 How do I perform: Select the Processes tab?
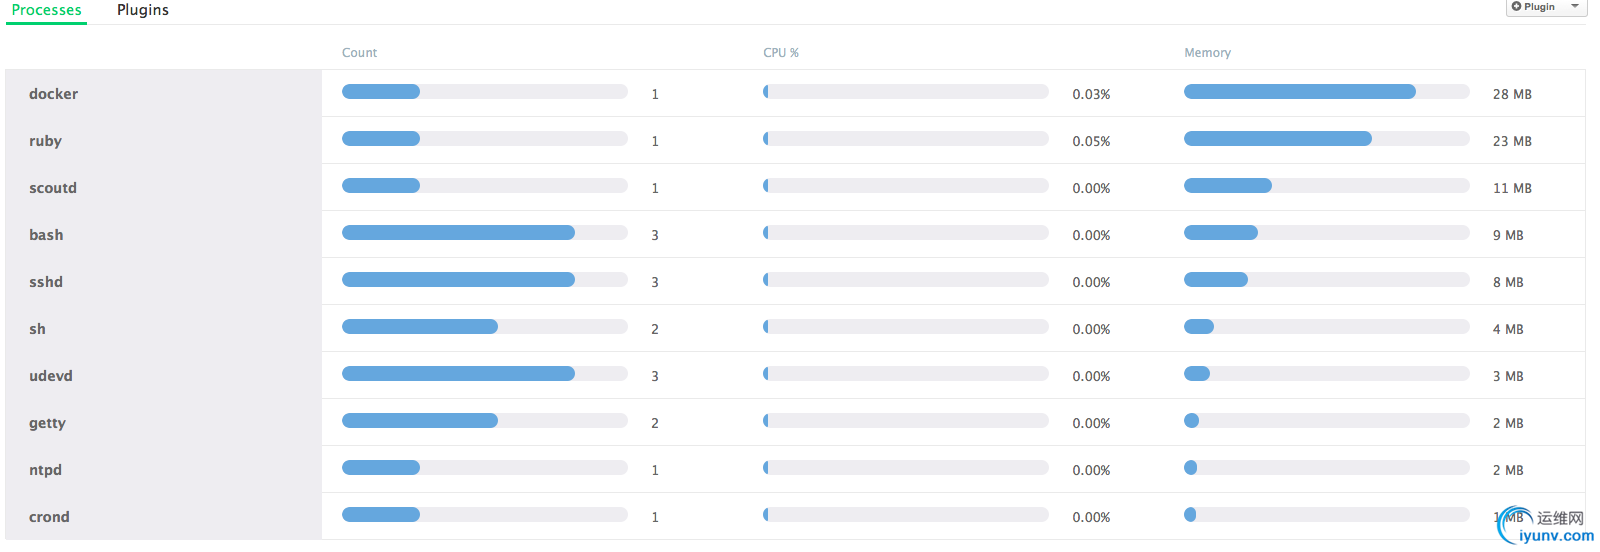pyautogui.click(x=47, y=10)
